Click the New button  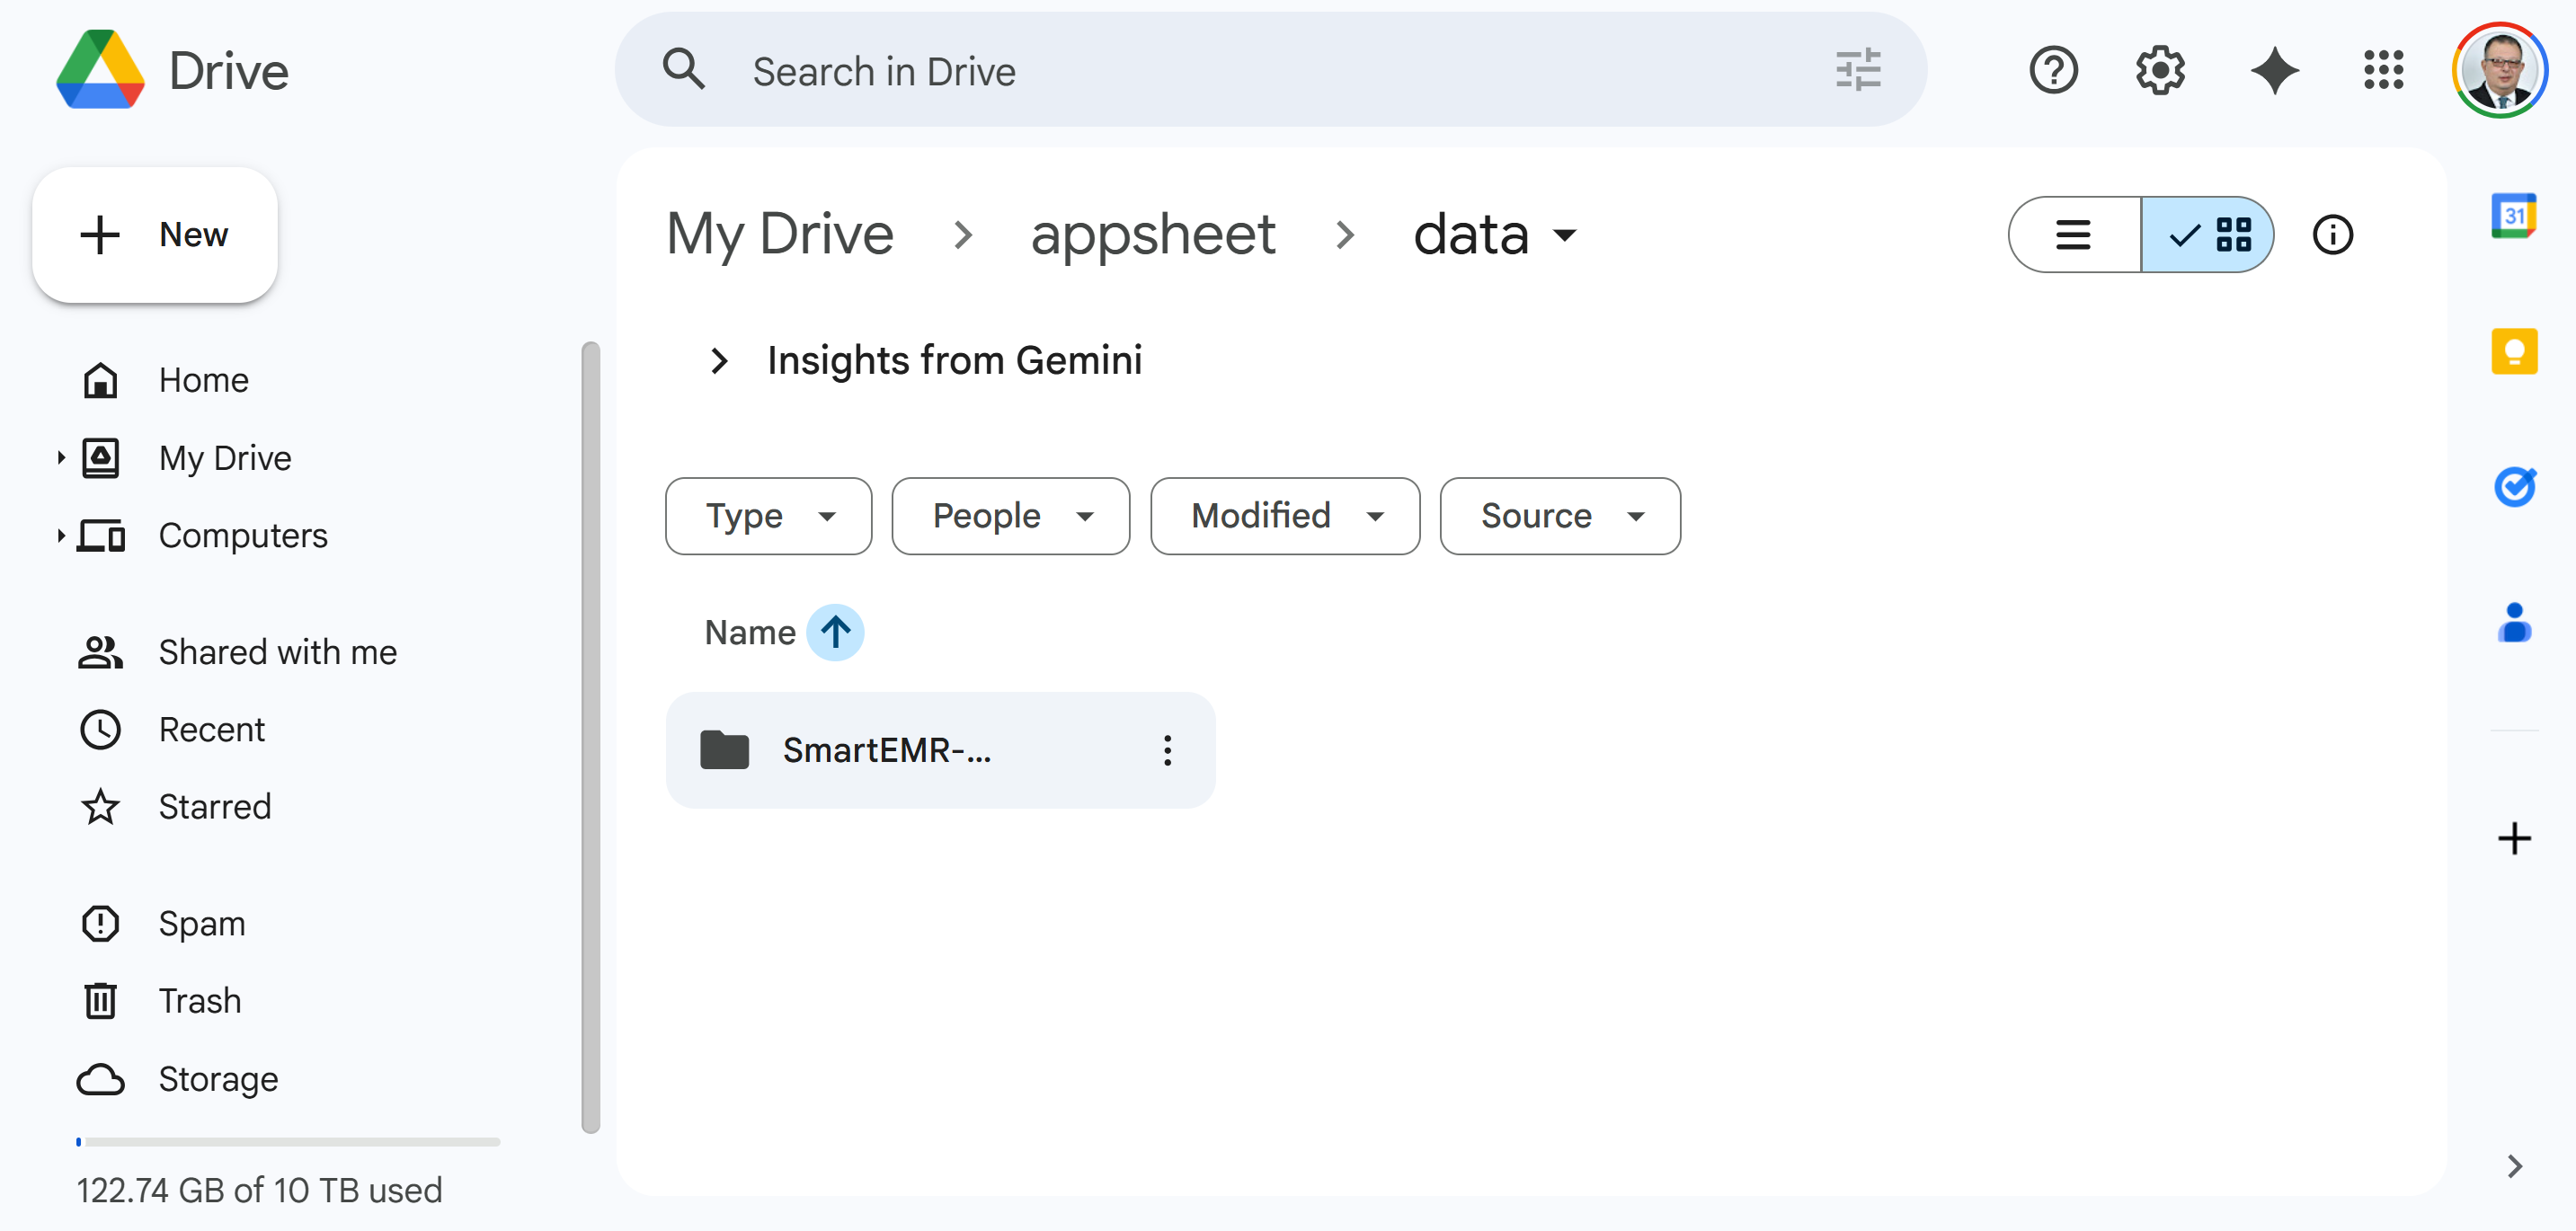point(154,234)
